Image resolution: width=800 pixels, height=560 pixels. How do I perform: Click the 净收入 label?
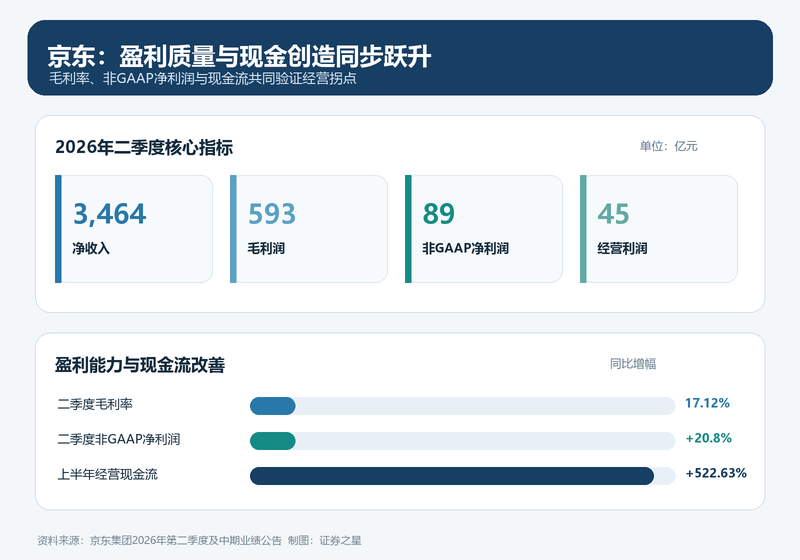click(91, 248)
